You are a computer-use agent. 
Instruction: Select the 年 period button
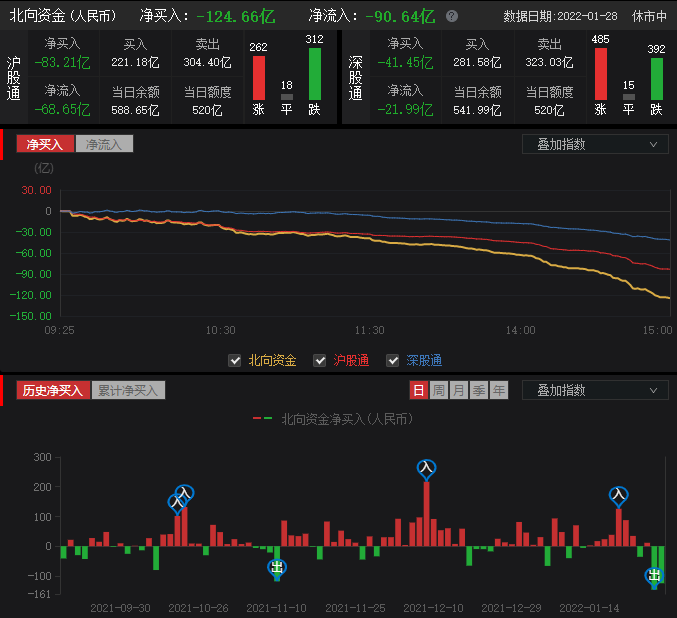(498, 390)
